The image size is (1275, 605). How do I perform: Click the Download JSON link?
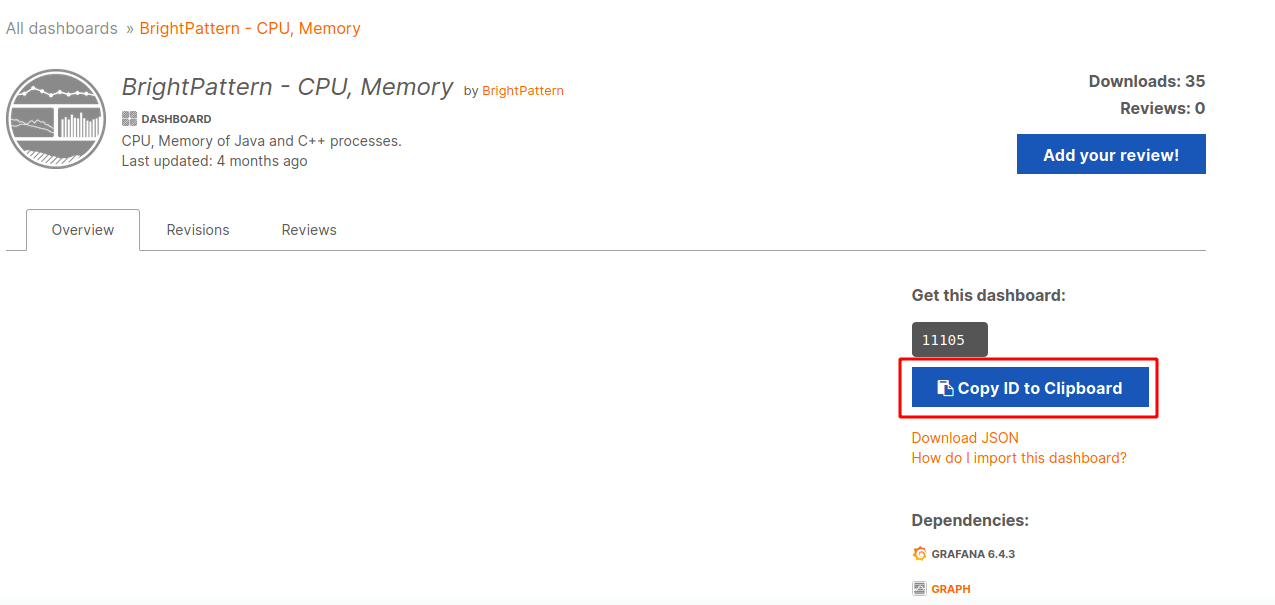pos(965,438)
